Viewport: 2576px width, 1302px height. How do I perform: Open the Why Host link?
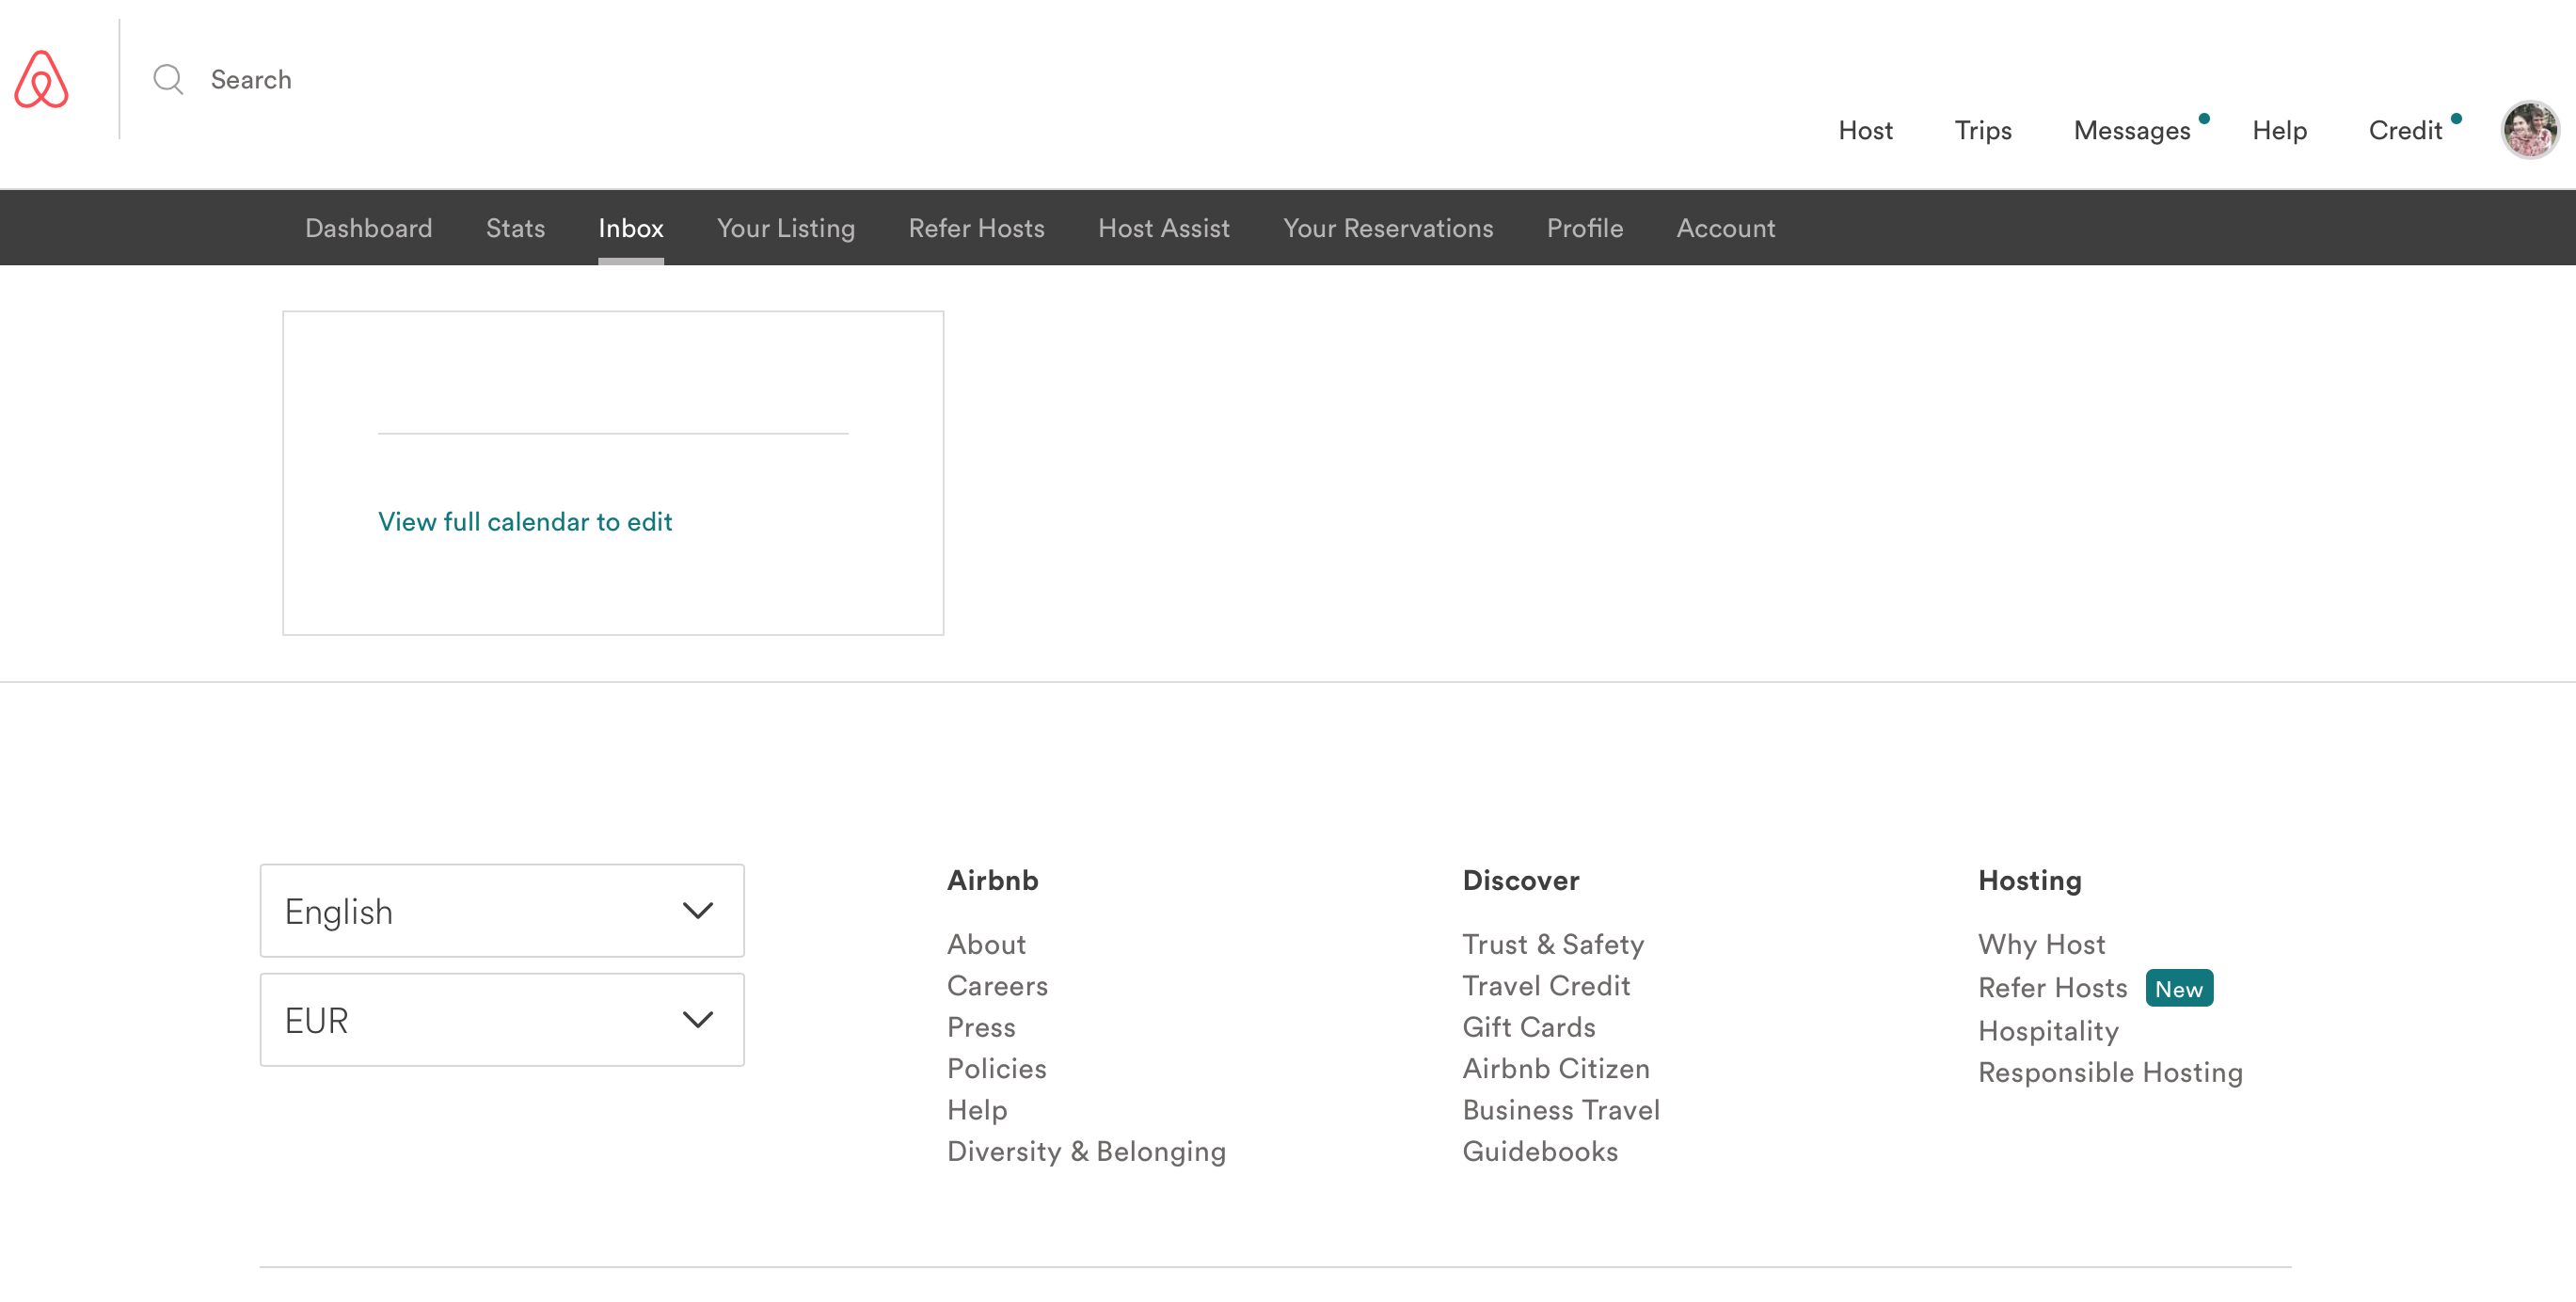tap(2041, 944)
